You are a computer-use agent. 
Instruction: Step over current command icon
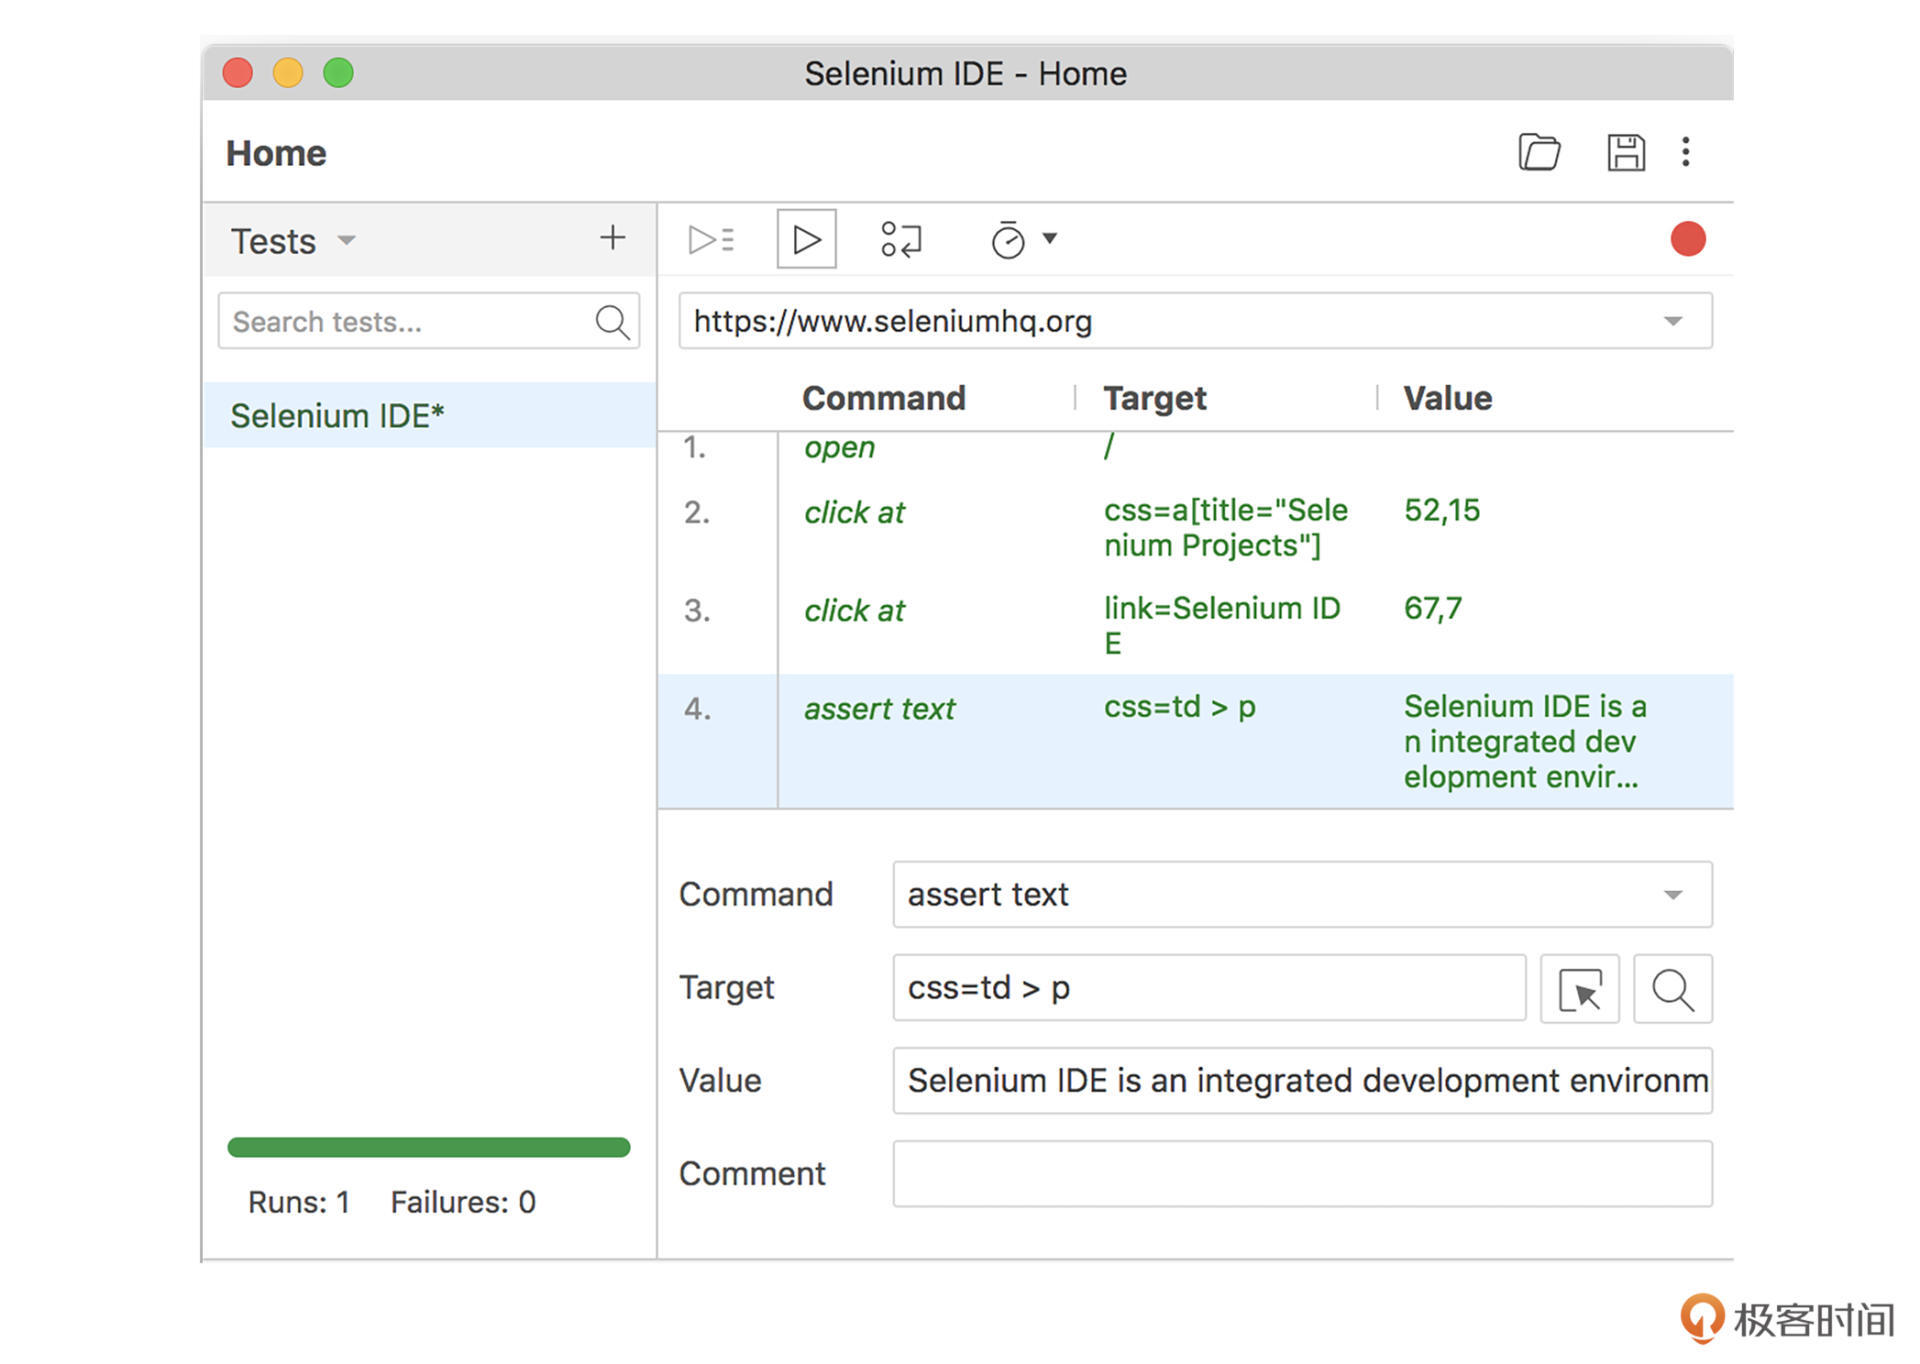point(900,240)
